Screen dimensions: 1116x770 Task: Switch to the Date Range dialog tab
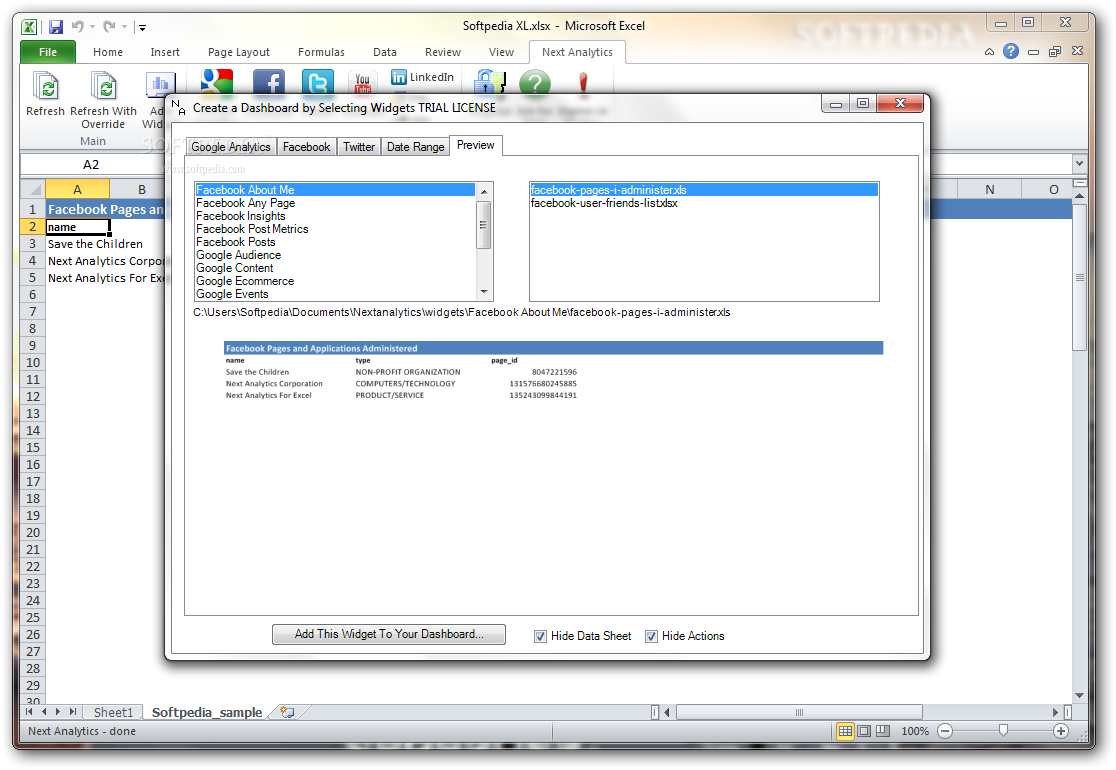coord(415,147)
